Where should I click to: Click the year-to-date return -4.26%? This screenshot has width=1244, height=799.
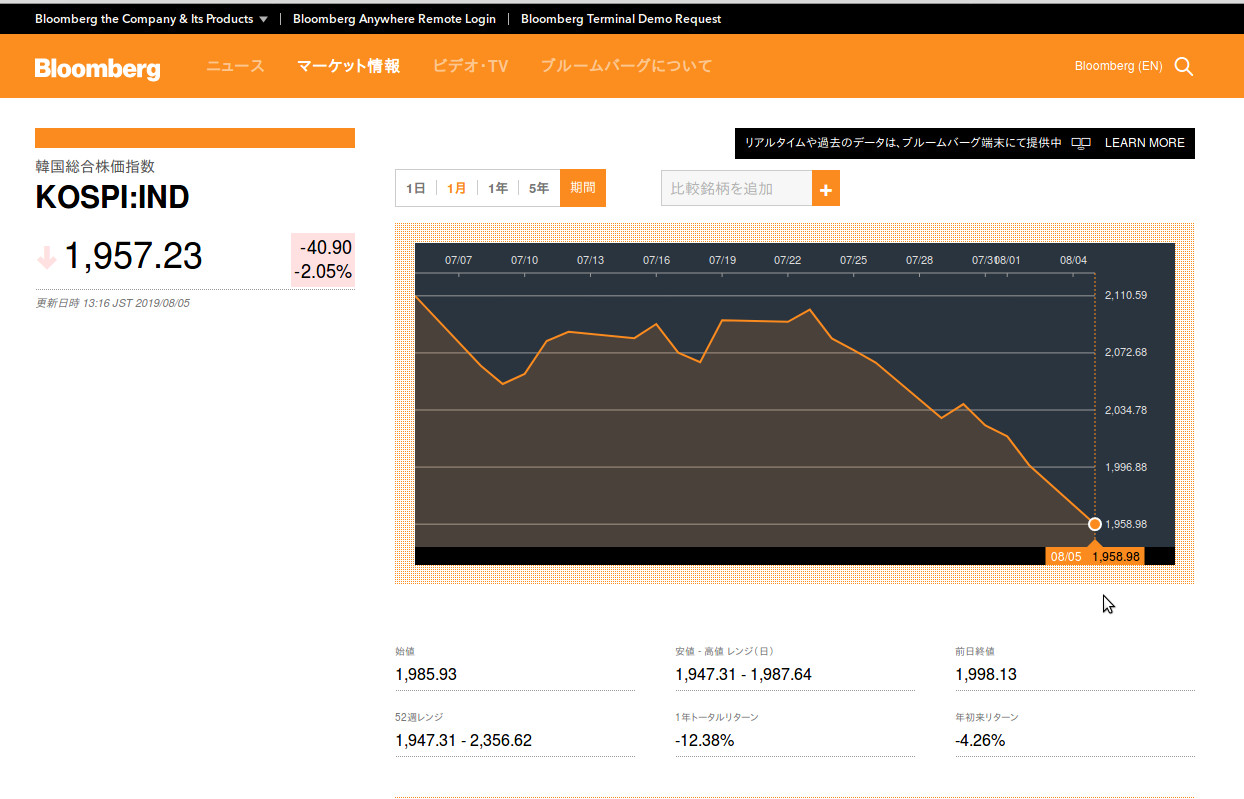tap(980, 740)
